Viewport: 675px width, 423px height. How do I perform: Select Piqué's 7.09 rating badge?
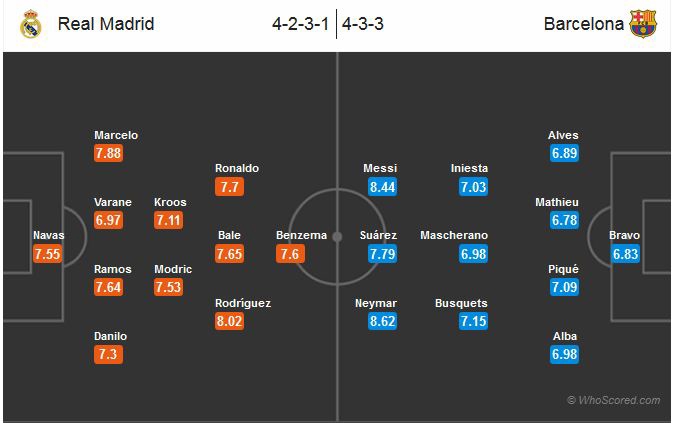564,287
